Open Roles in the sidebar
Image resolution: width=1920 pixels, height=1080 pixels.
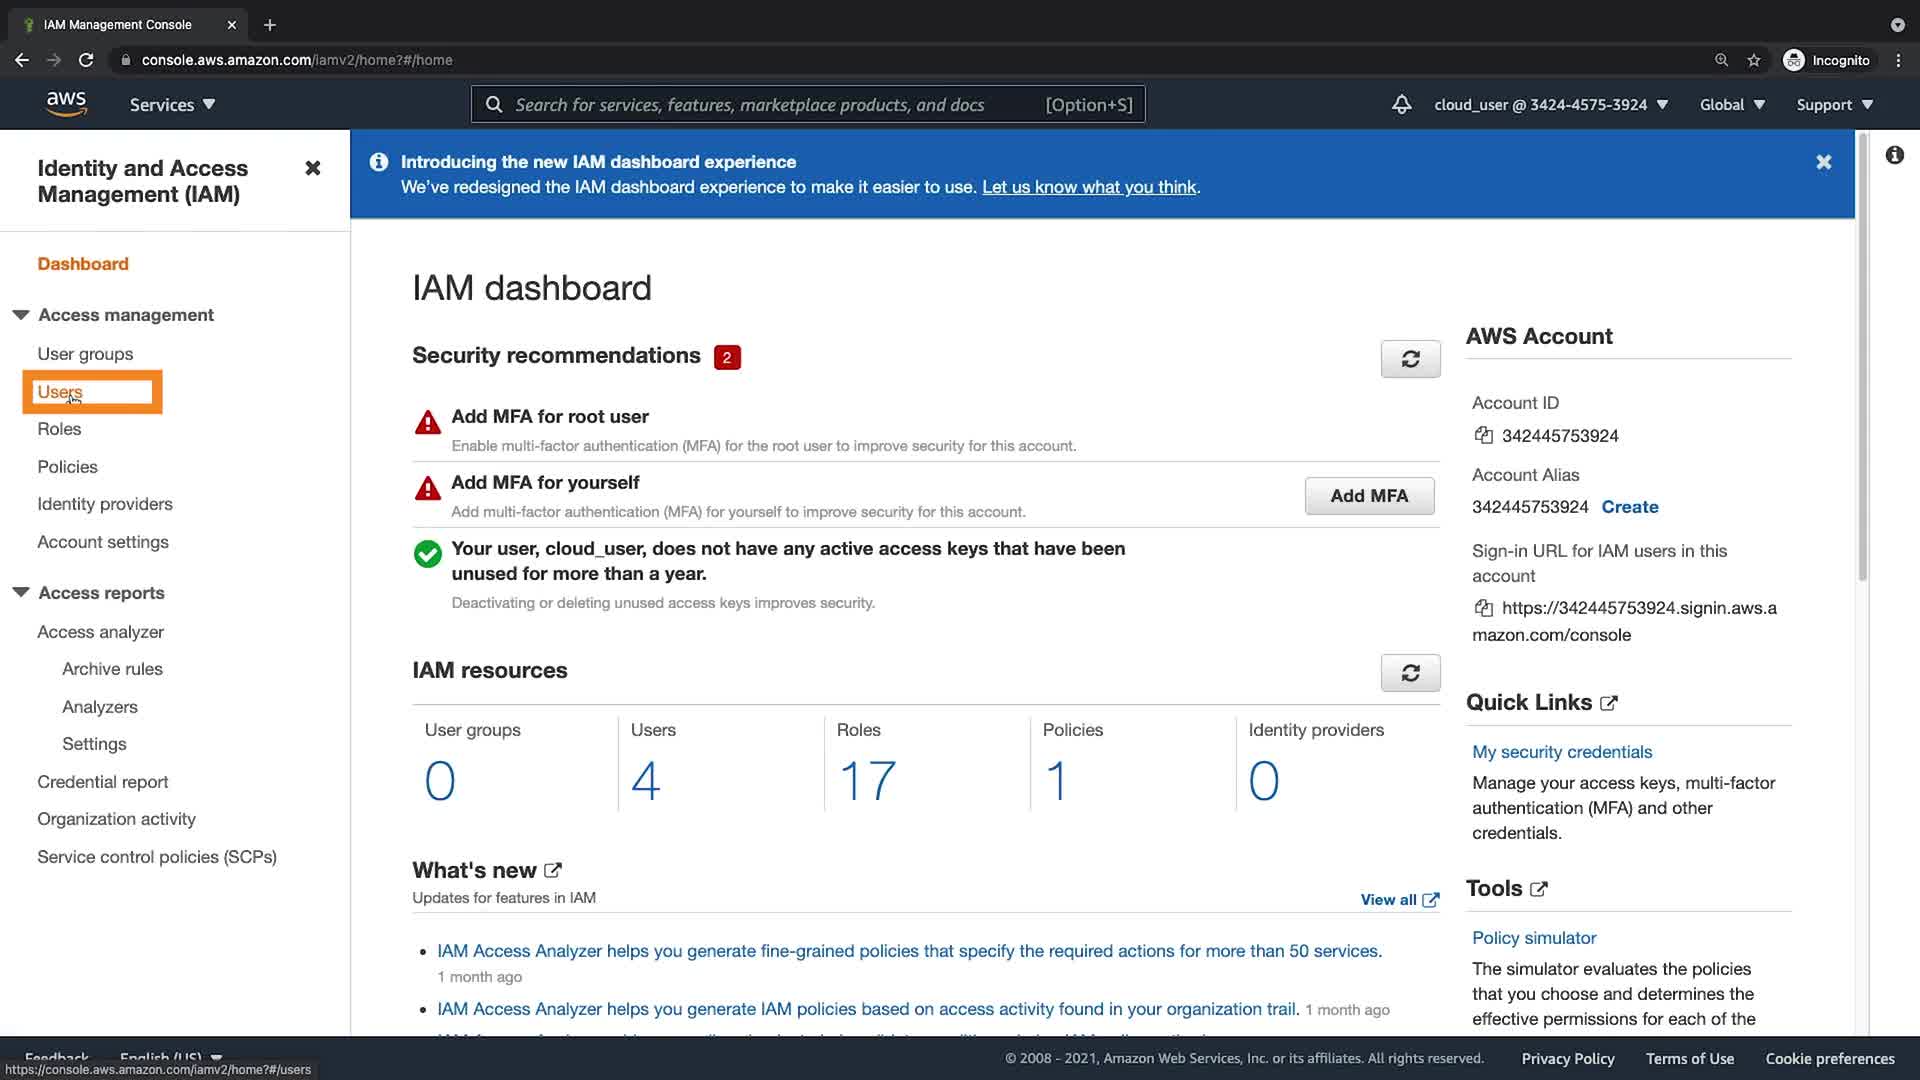(59, 429)
